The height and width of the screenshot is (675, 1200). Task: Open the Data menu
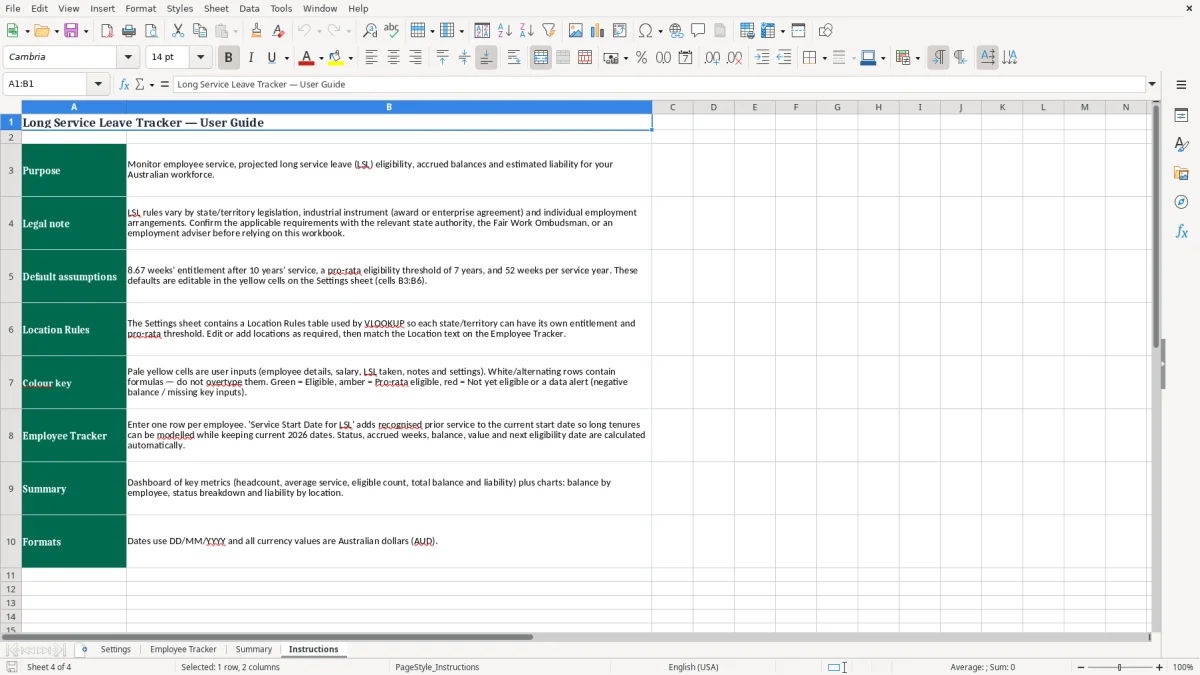pos(249,8)
